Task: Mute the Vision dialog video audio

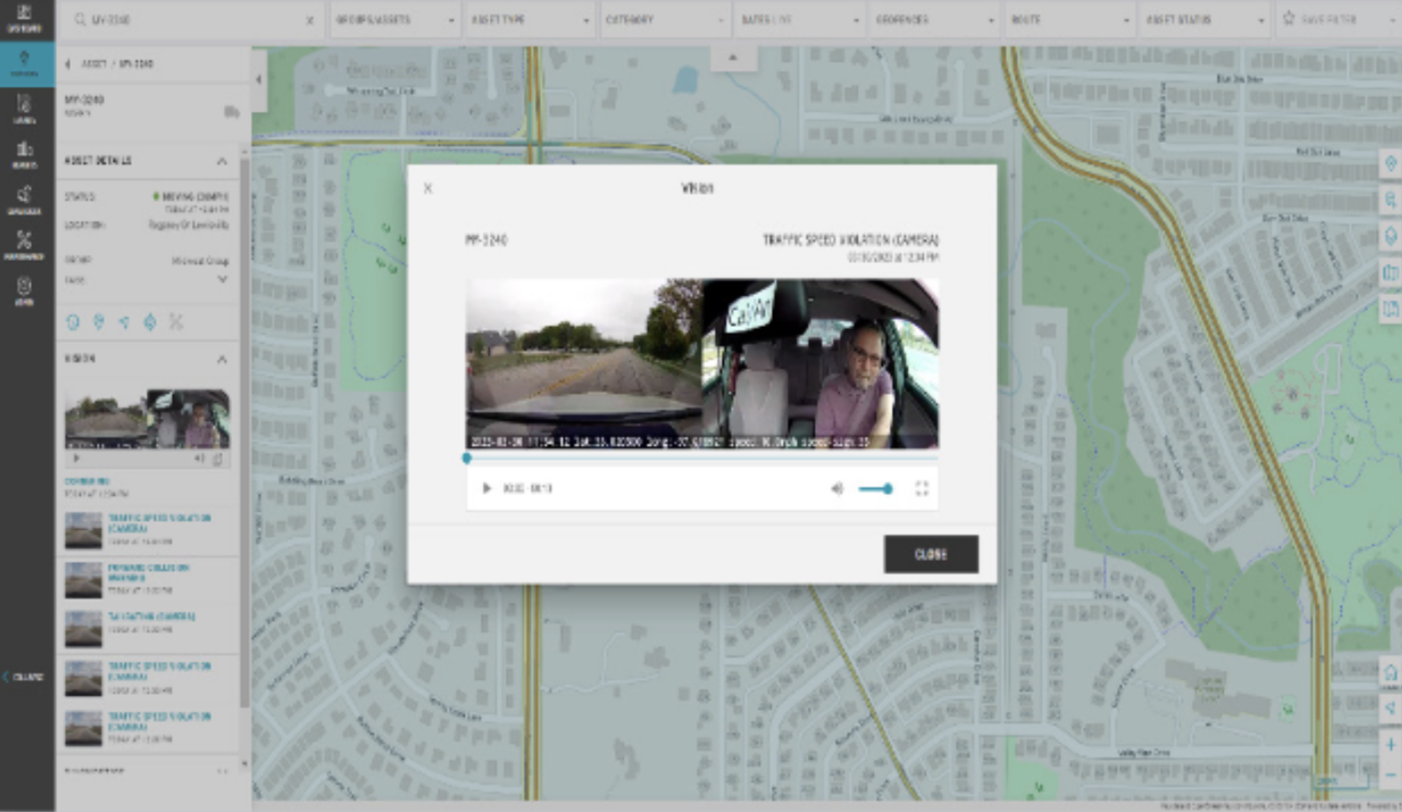Action: [837, 489]
